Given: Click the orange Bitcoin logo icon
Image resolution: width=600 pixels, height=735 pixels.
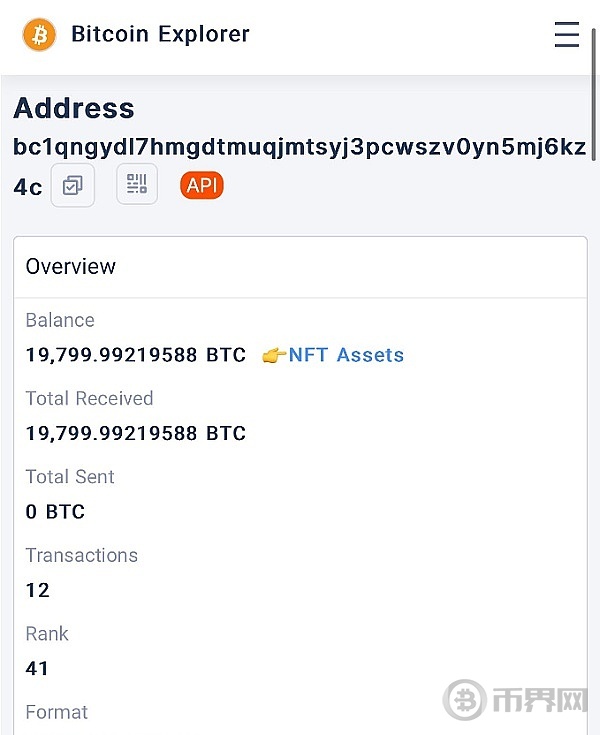Looking at the screenshot, I should click(x=40, y=35).
